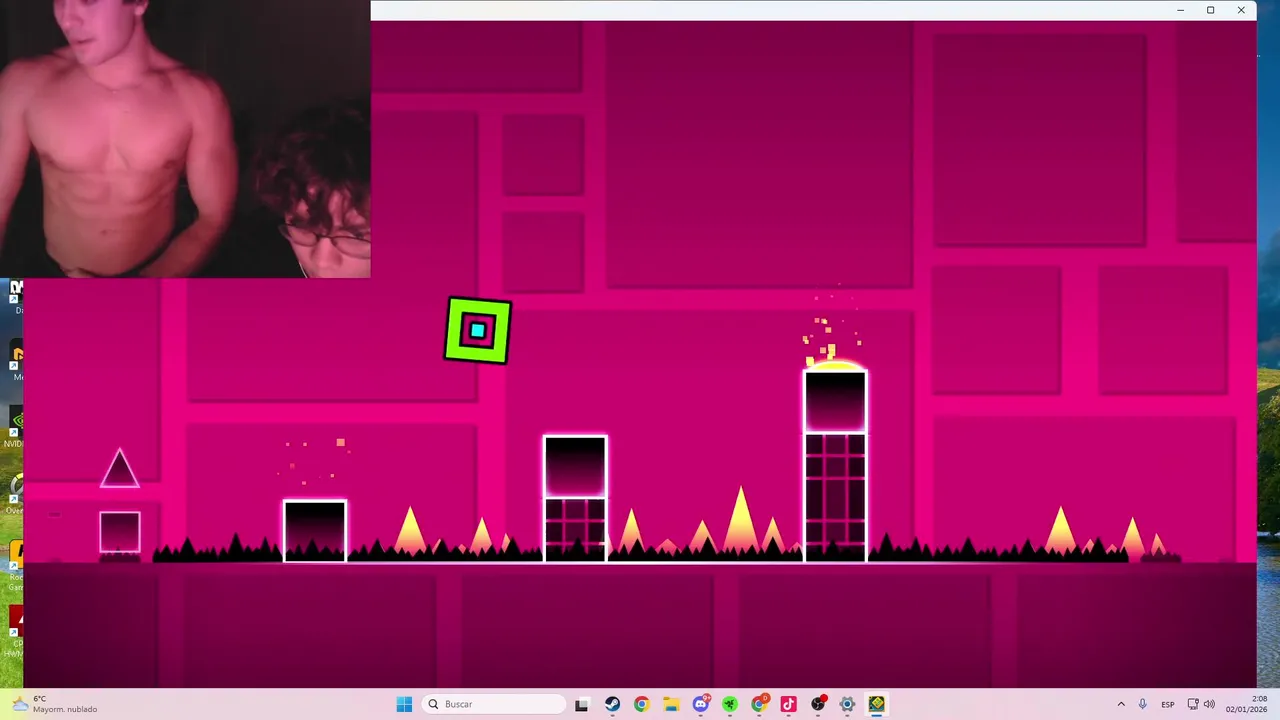Launch the plain Google Chrome taskbar icon
1280x720 pixels.
(x=641, y=704)
